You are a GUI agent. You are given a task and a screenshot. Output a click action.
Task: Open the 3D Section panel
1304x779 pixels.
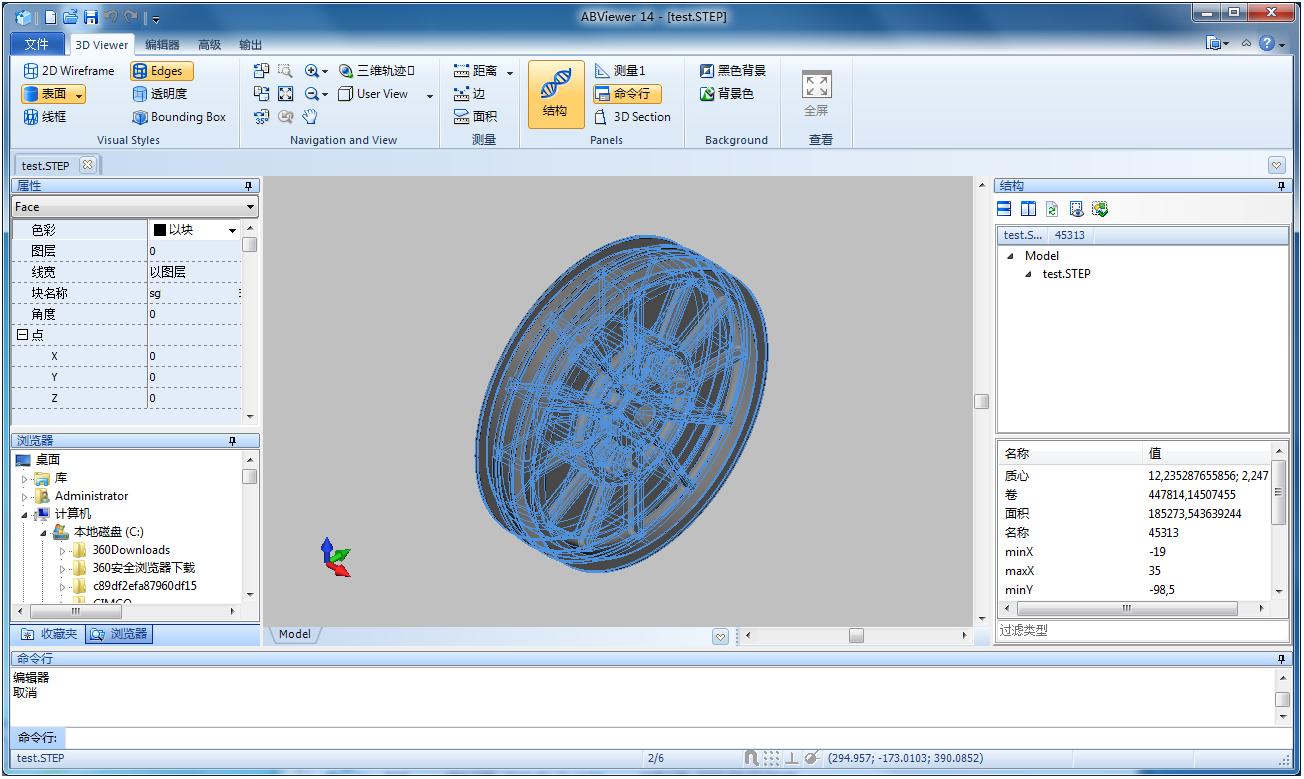pyautogui.click(x=632, y=117)
